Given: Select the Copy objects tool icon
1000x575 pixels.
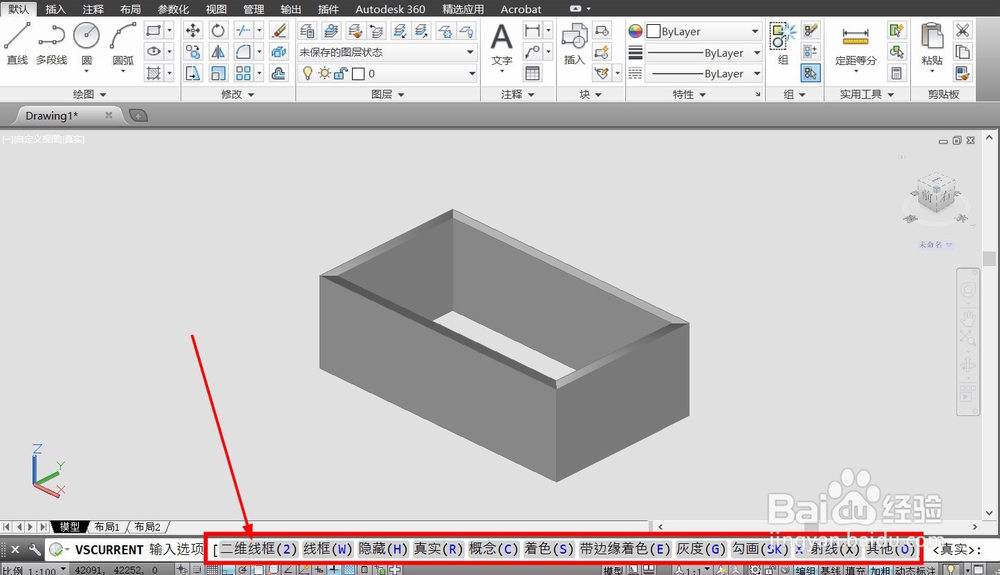Looking at the screenshot, I should tap(193, 52).
